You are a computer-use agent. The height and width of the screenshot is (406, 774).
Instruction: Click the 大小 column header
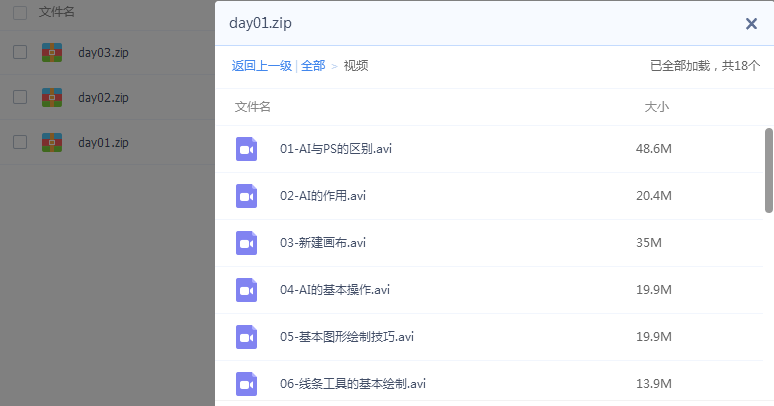[x=657, y=107]
